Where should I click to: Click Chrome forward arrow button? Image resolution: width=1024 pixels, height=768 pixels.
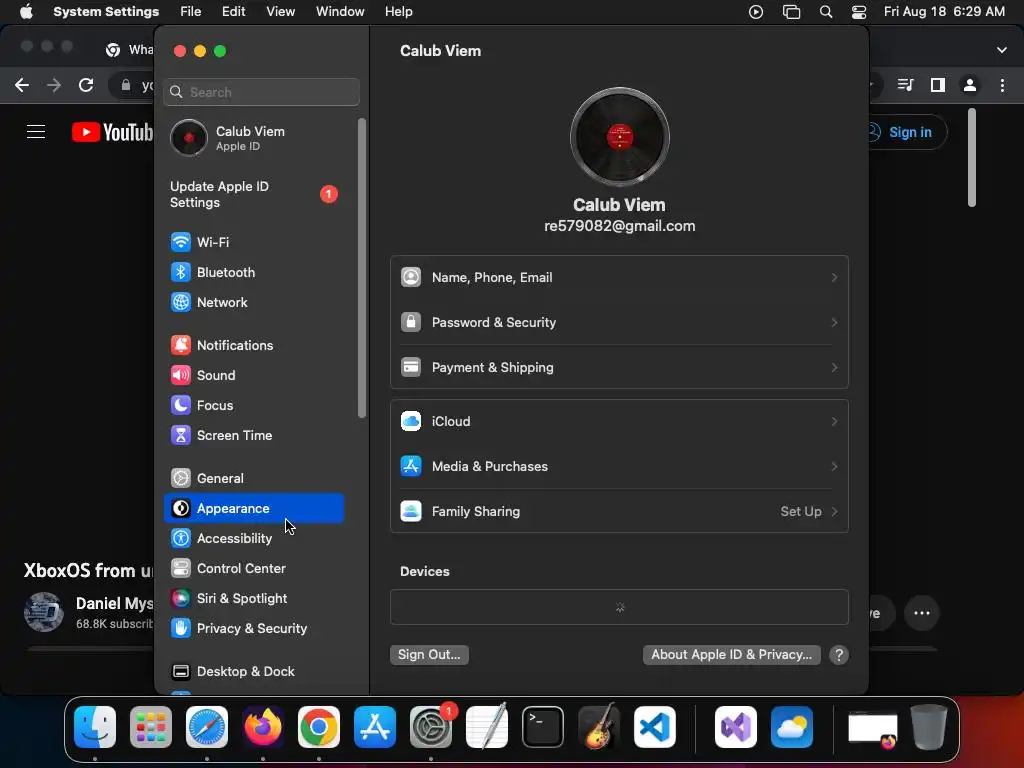tap(54, 86)
